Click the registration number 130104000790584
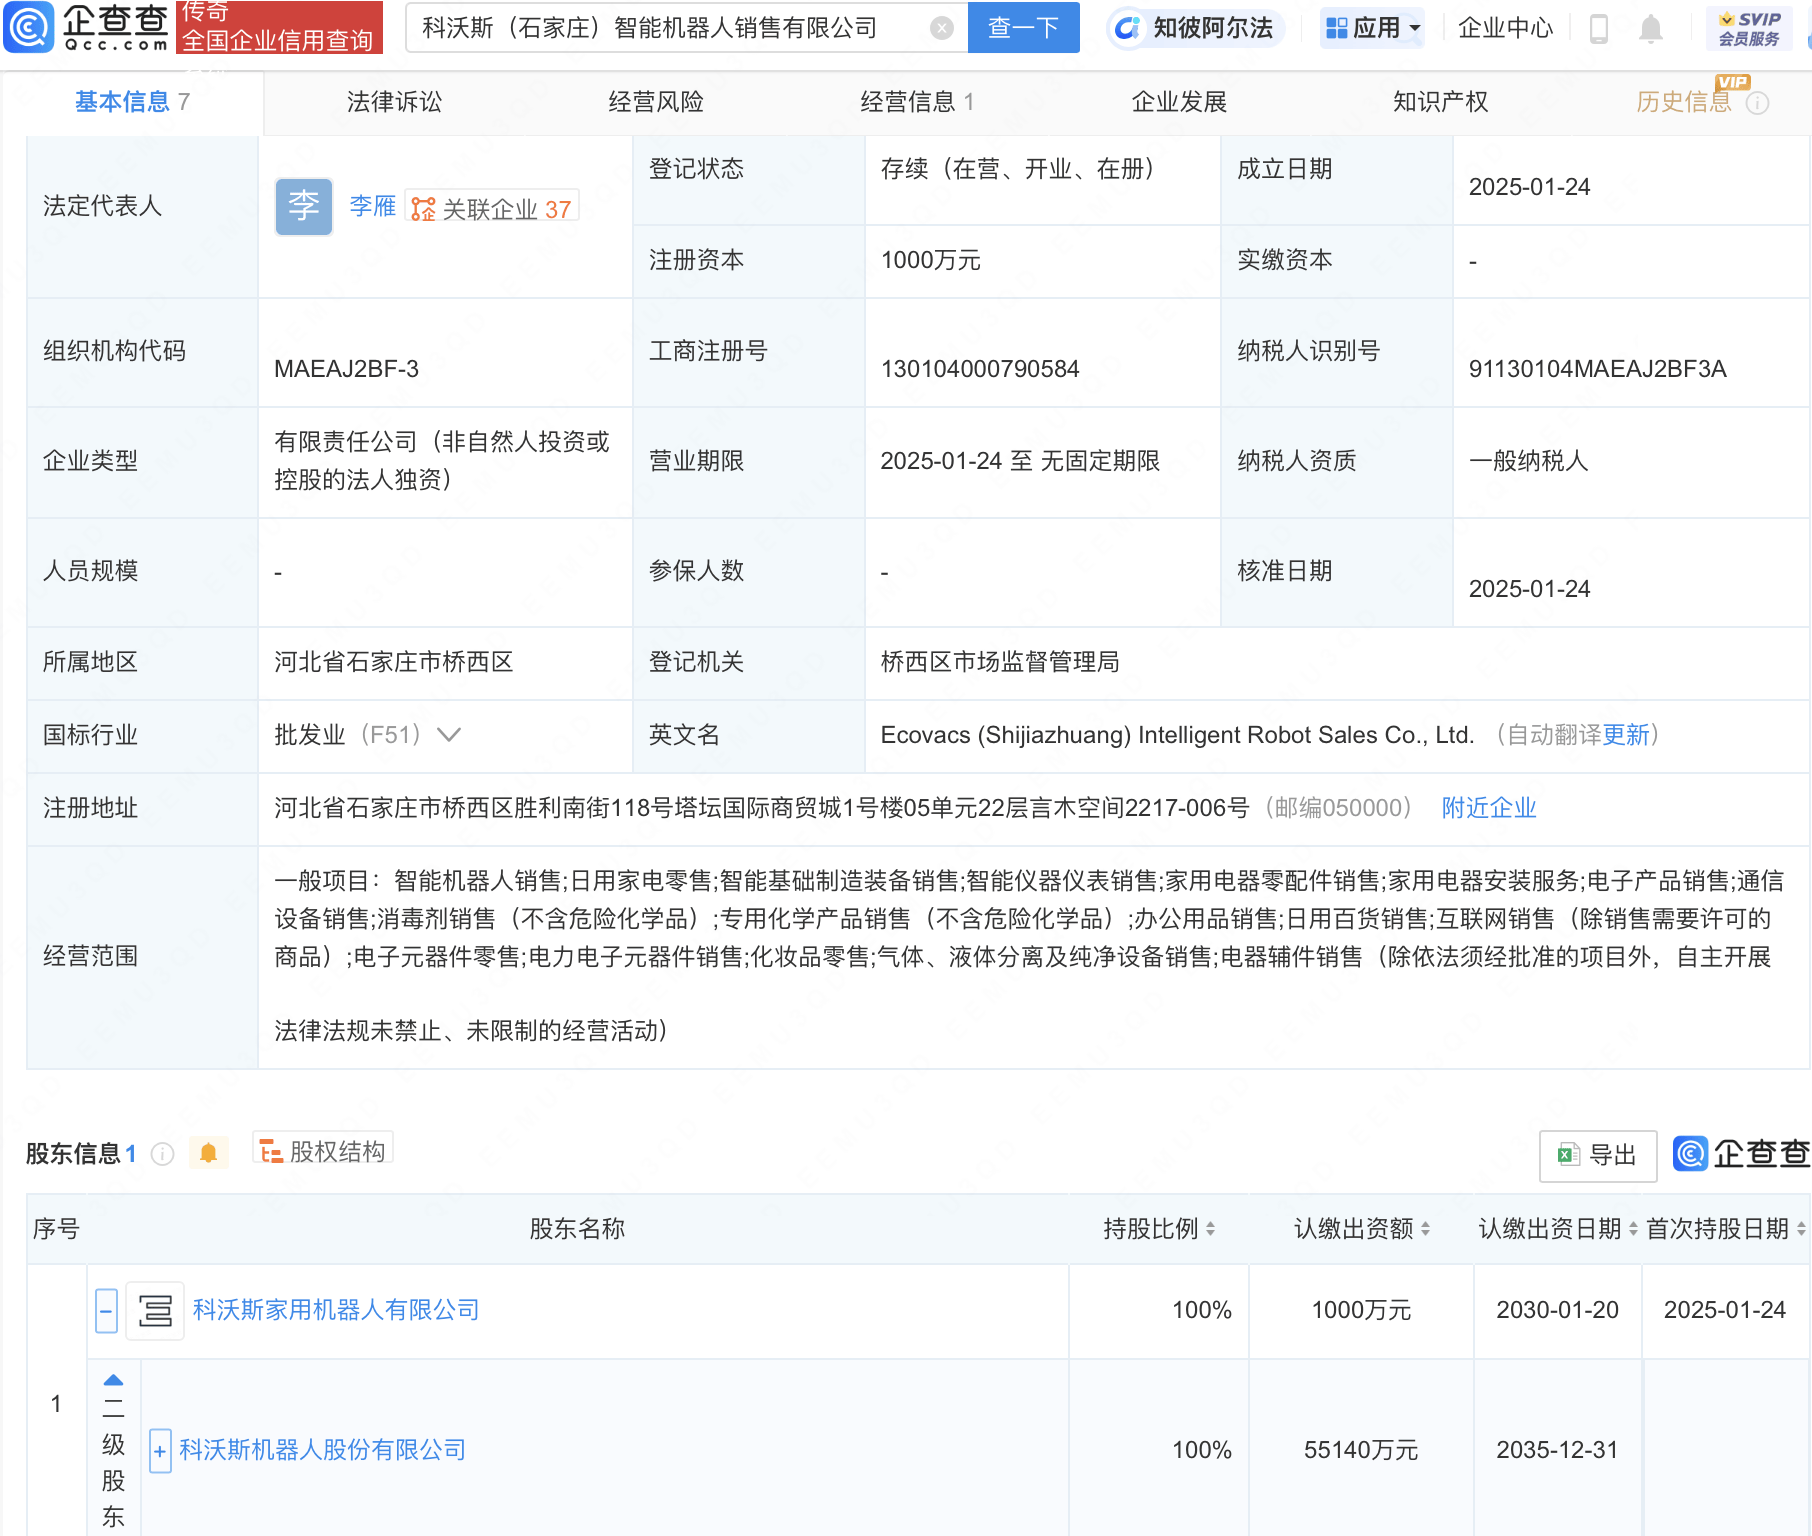Viewport: 1812px width, 1536px height. 980,369
